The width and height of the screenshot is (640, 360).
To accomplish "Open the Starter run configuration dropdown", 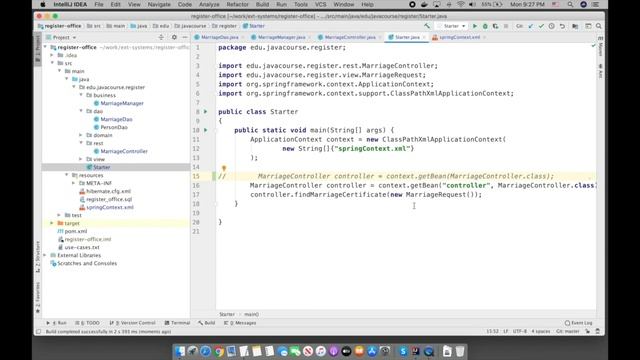I will click(x=452, y=26).
